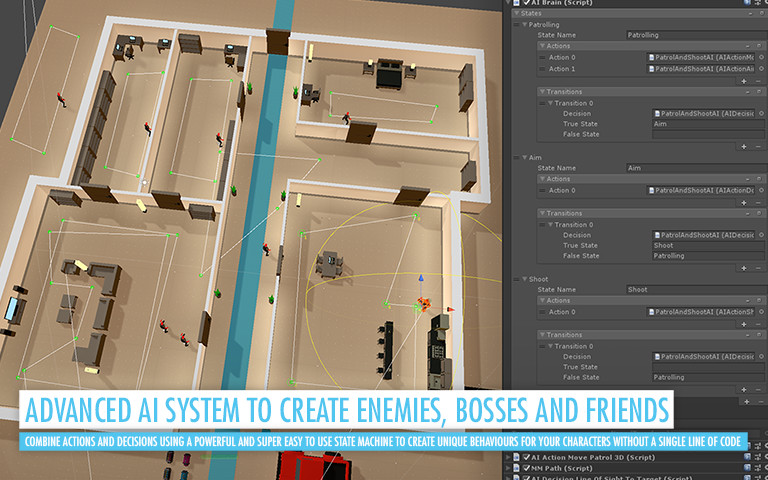Open presets for AI Action Move Patrol 3D
Image resolution: width=768 pixels, height=480 pixels.
point(758,457)
